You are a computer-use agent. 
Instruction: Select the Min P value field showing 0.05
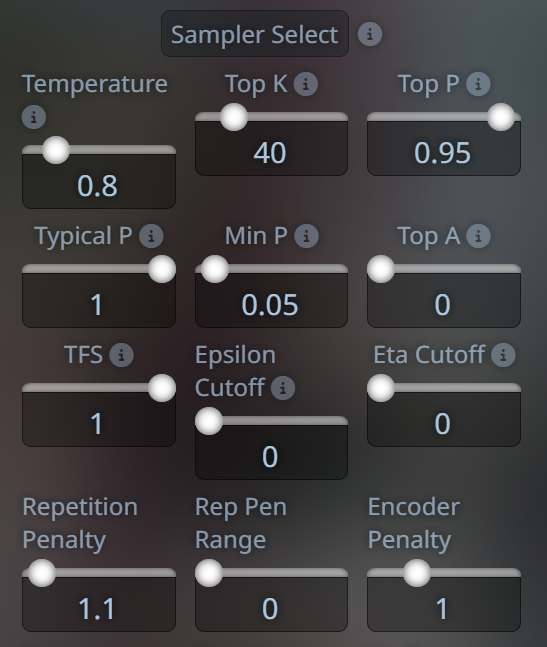(x=271, y=301)
